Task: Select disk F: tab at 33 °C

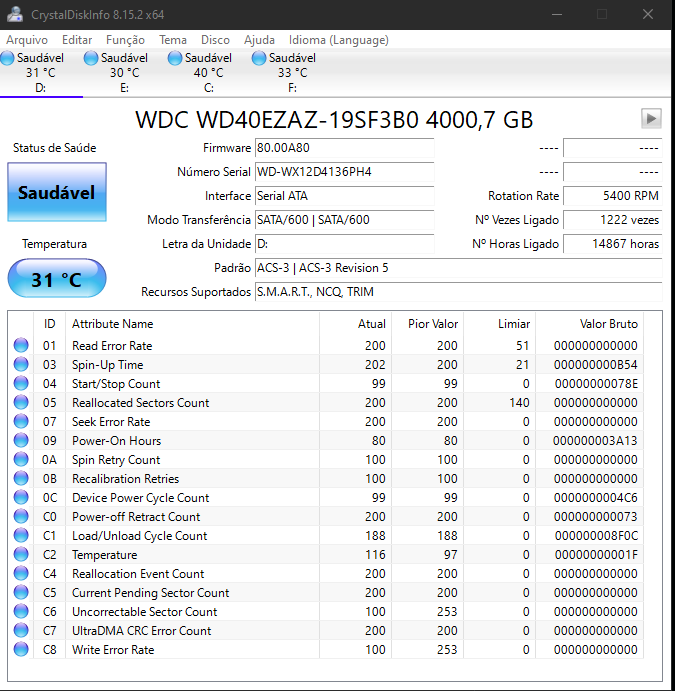Action: (292, 72)
